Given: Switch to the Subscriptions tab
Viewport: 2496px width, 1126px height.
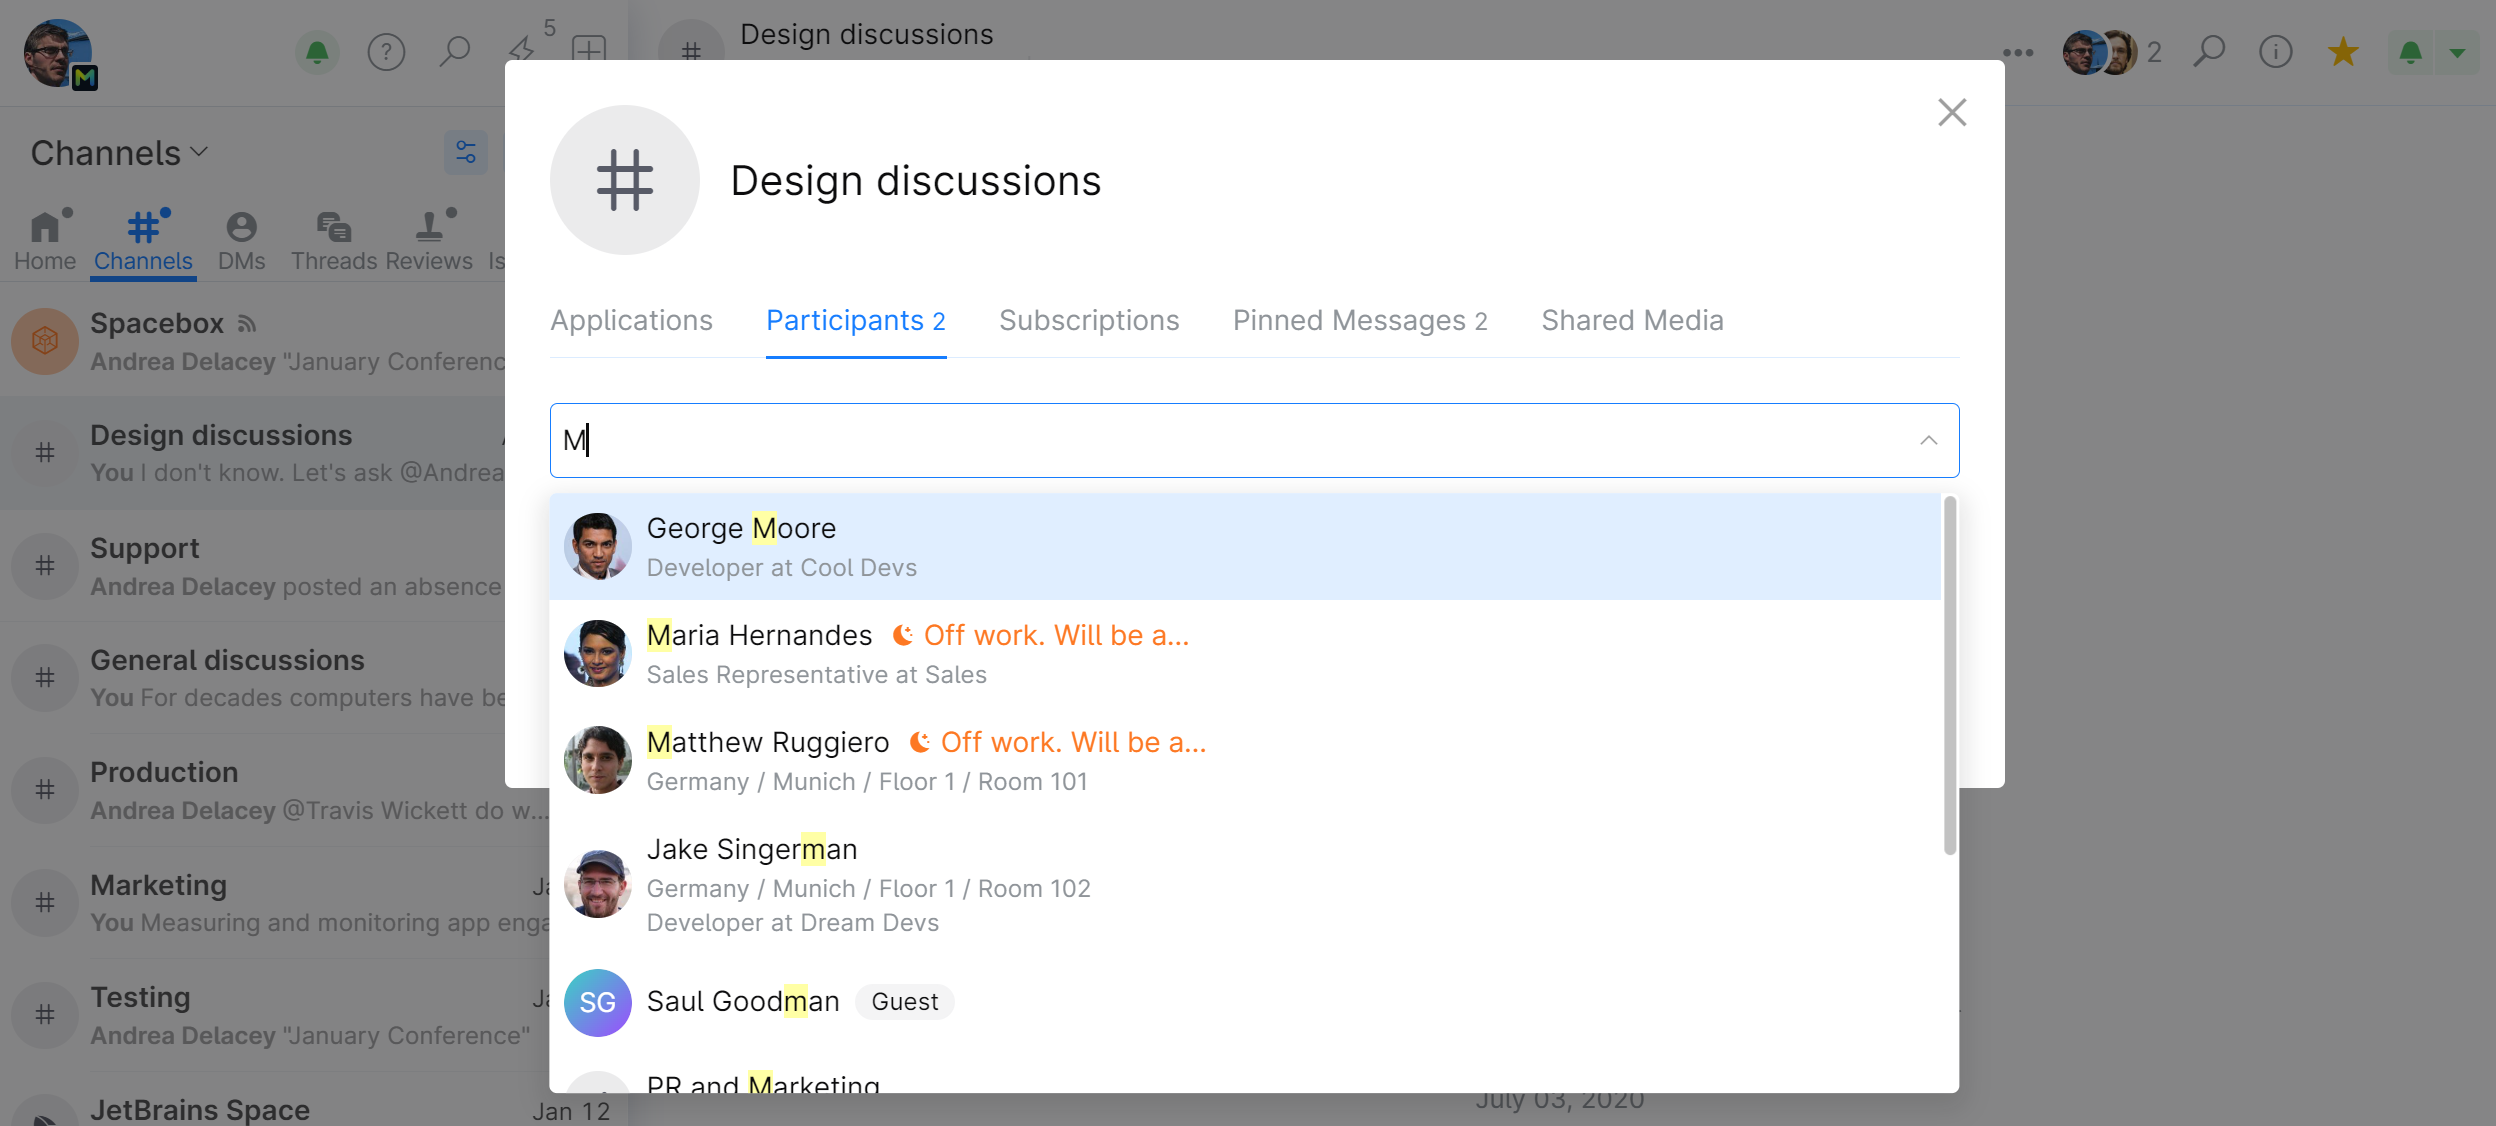Looking at the screenshot, I should pyautogui.click(x=1087, y=319).
